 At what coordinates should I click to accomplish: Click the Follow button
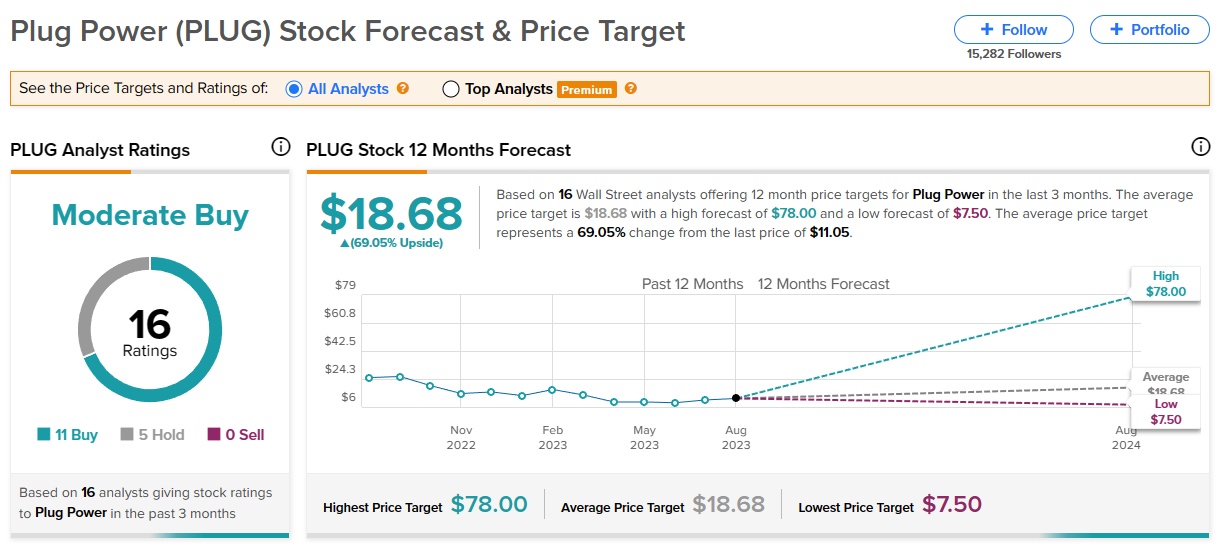[x=1013, y=29]
